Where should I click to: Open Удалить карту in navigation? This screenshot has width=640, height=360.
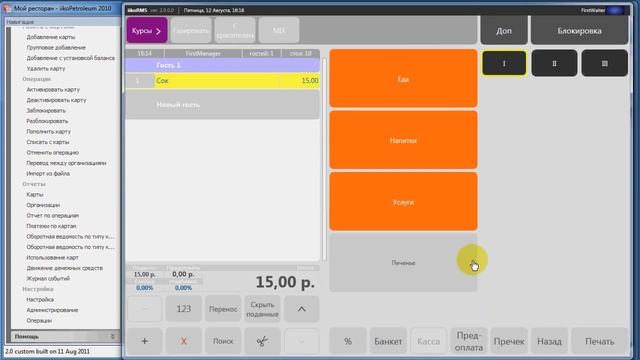tap(46, 69)
